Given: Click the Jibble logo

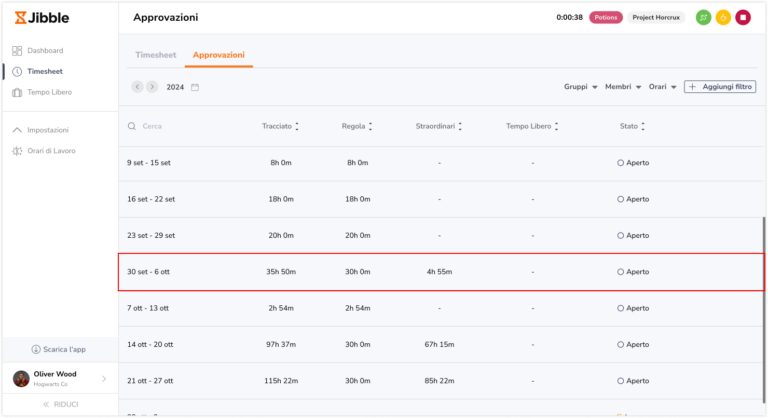Looking at the screenshot, I should pos(42,18).
